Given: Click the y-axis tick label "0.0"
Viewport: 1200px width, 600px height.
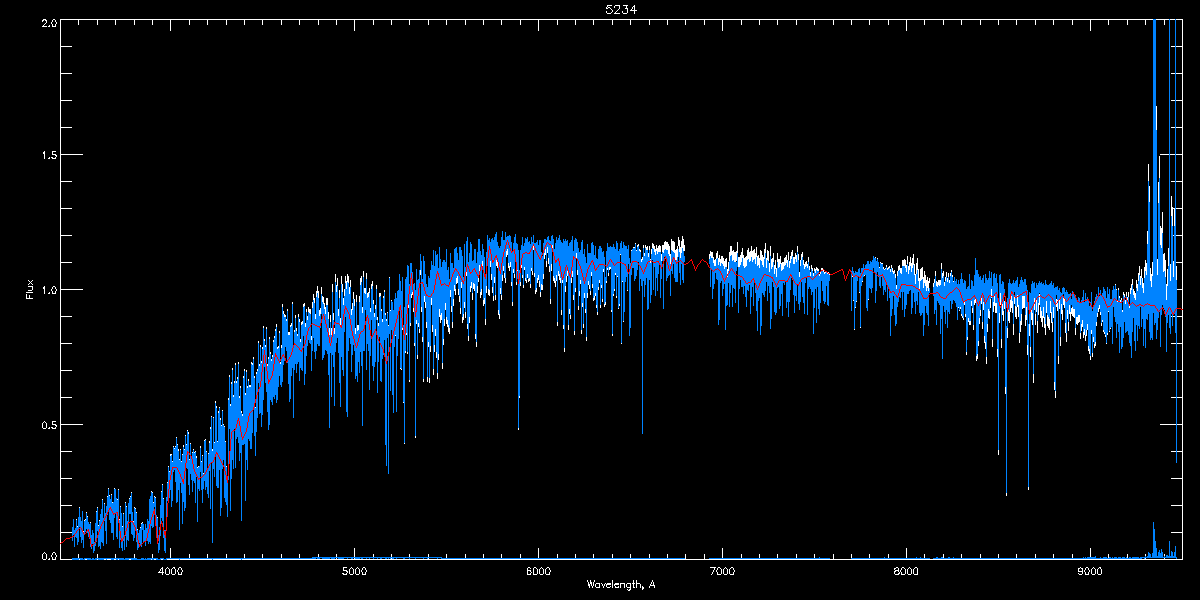Looking at the screenshot, I should (x=47, y=555).
